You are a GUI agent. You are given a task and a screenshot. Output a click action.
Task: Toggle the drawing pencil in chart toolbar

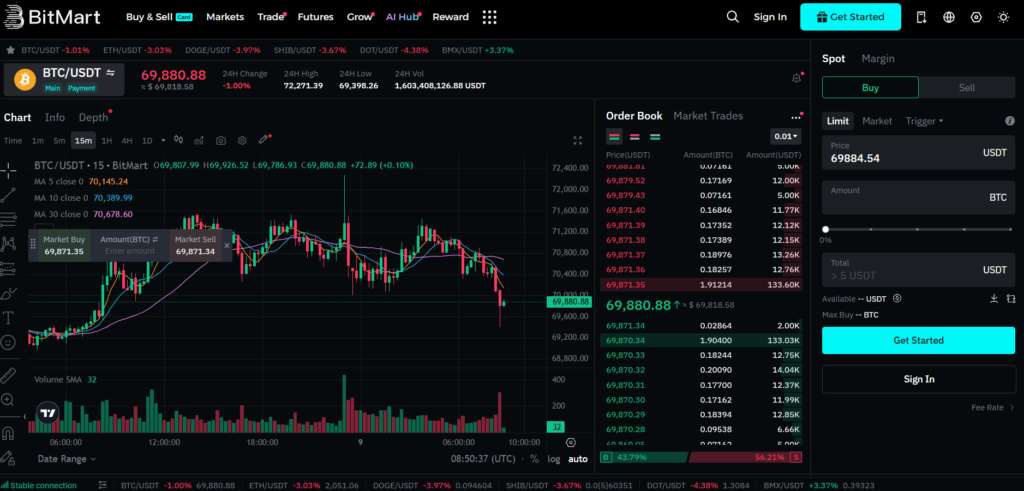pyautogui.click(x=263, y=140)
